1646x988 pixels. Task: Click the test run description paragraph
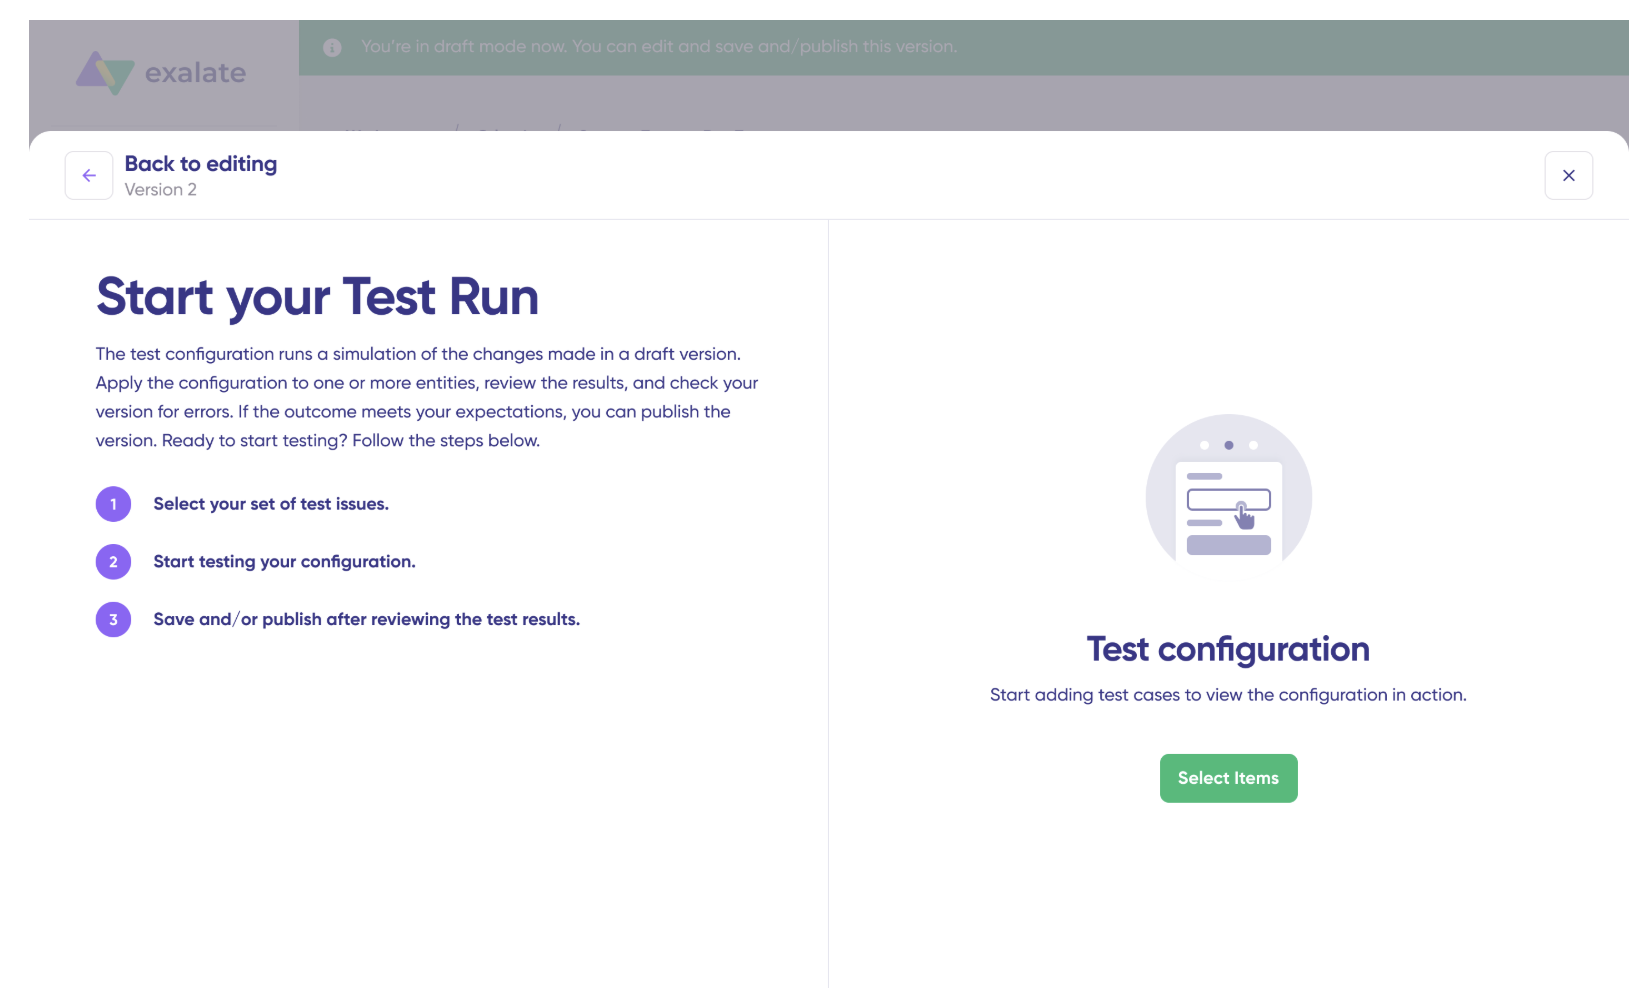(427, 397)
